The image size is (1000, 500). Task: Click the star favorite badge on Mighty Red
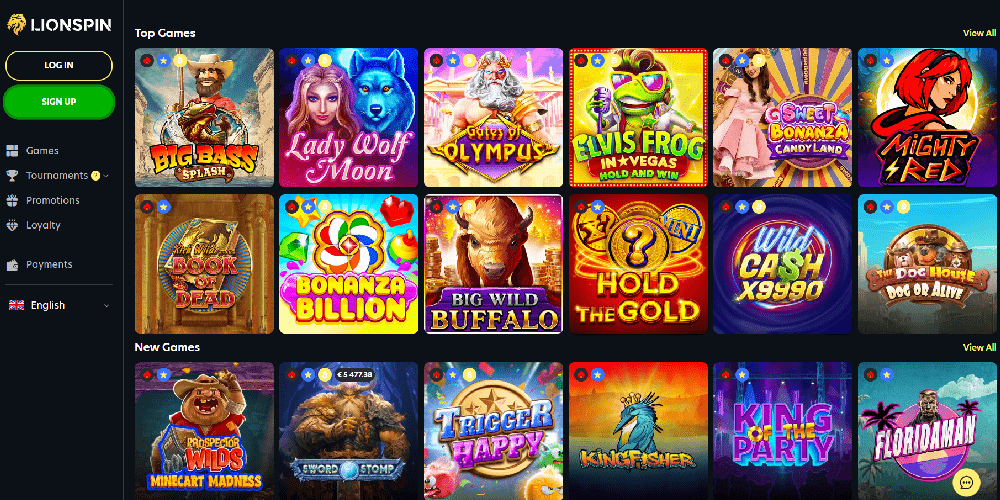[x=886, y=61]
